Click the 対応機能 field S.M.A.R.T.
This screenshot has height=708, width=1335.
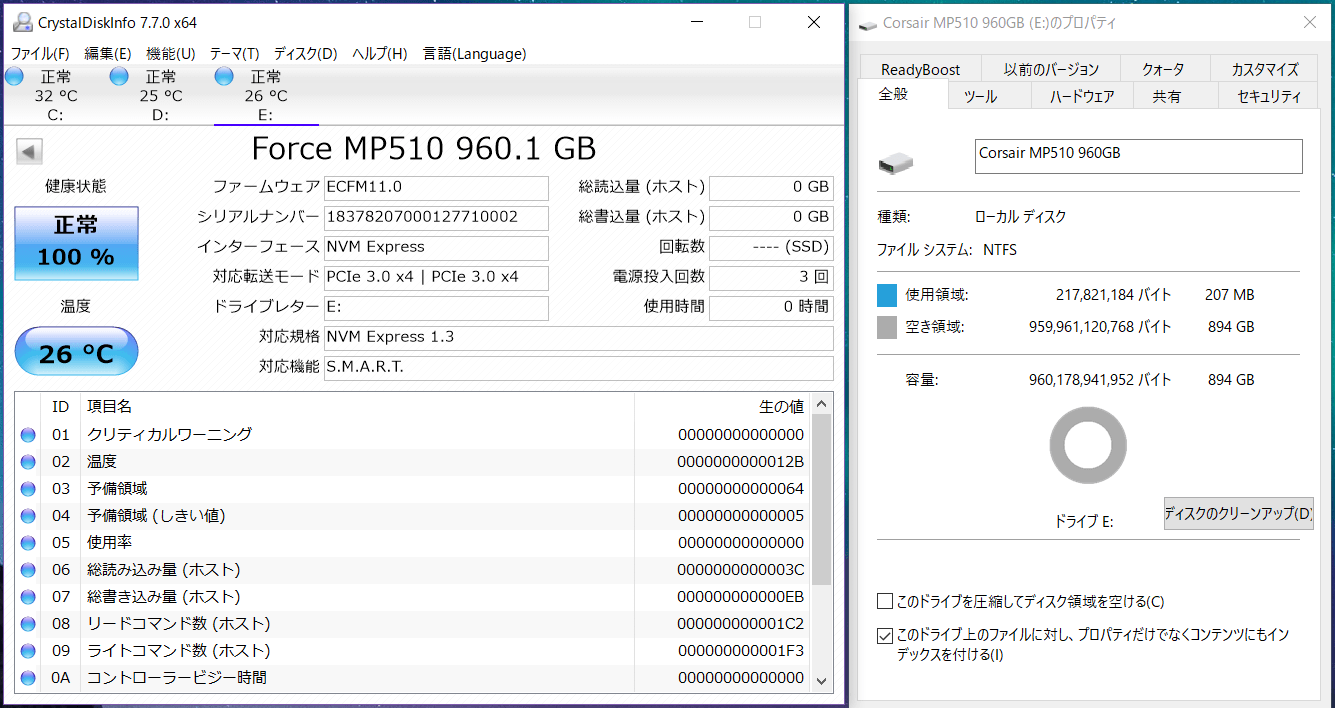pos(578,367)
